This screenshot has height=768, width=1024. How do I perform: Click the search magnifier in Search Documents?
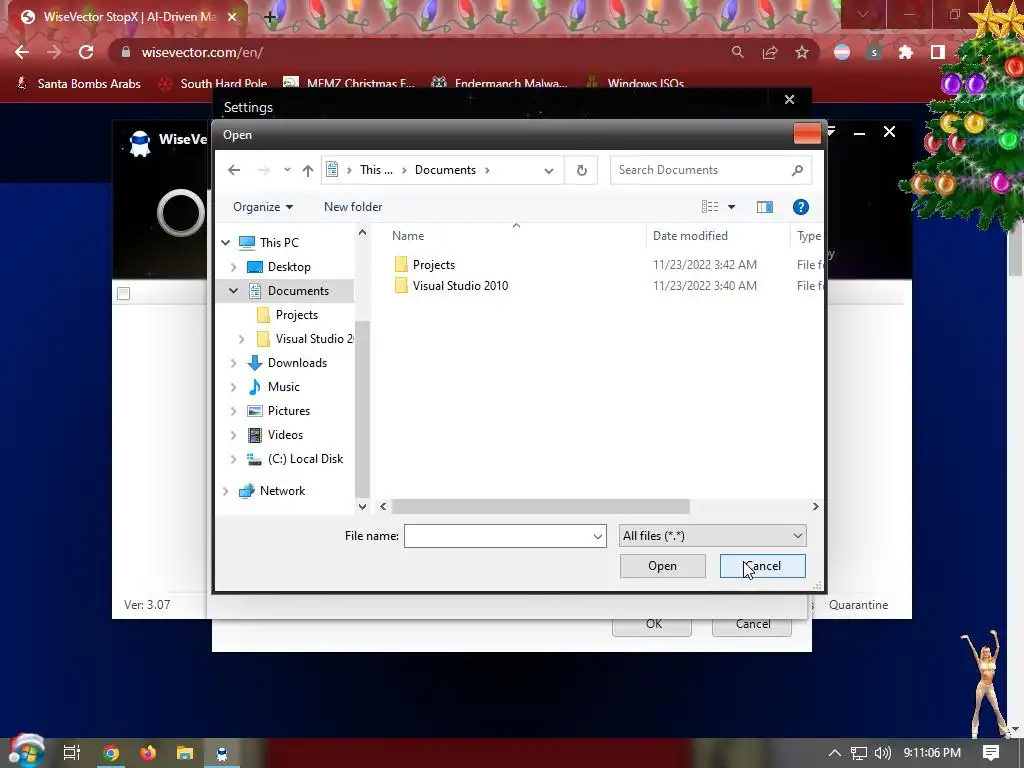(x=797, y=170)
